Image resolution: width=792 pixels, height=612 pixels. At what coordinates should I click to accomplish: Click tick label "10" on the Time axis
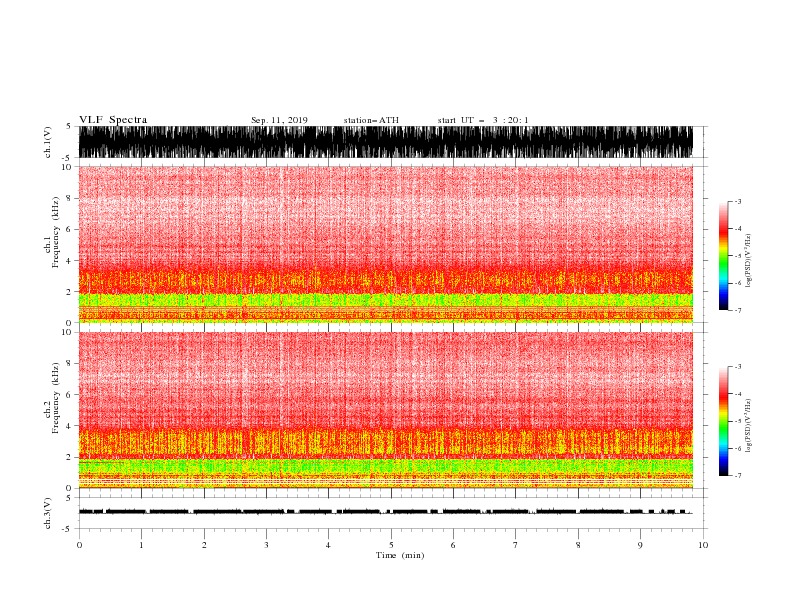703,545
